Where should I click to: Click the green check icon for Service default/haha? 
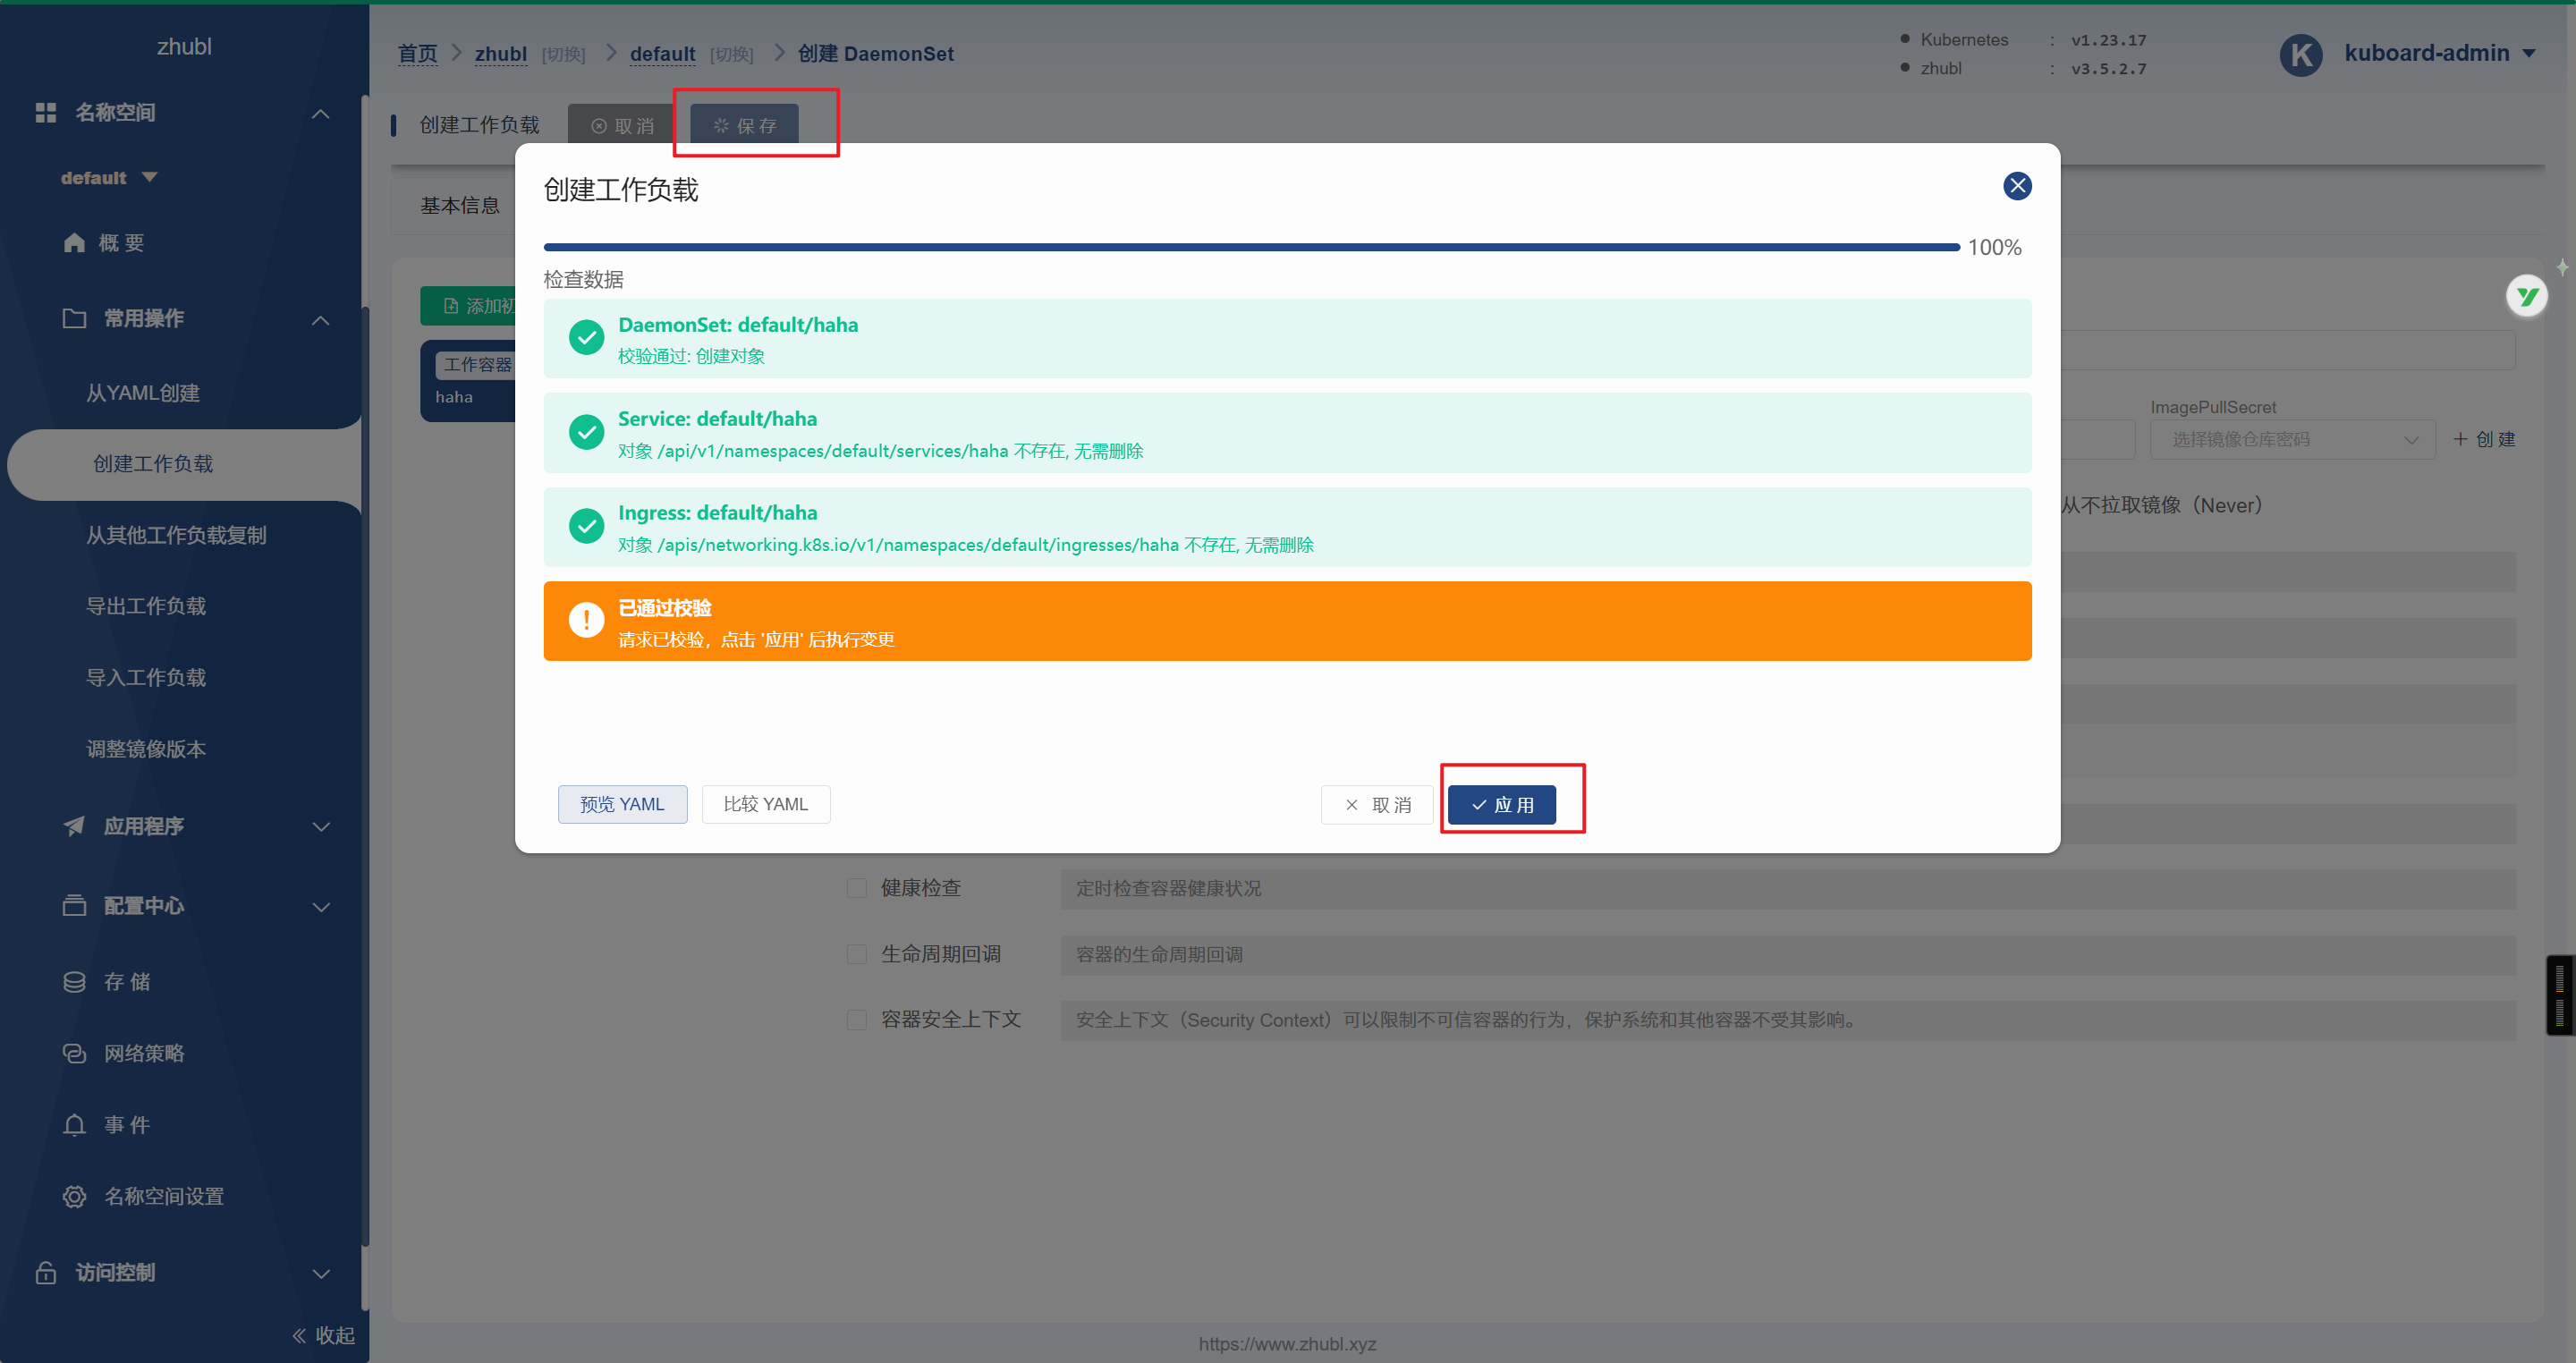click(x=586, y=432)
